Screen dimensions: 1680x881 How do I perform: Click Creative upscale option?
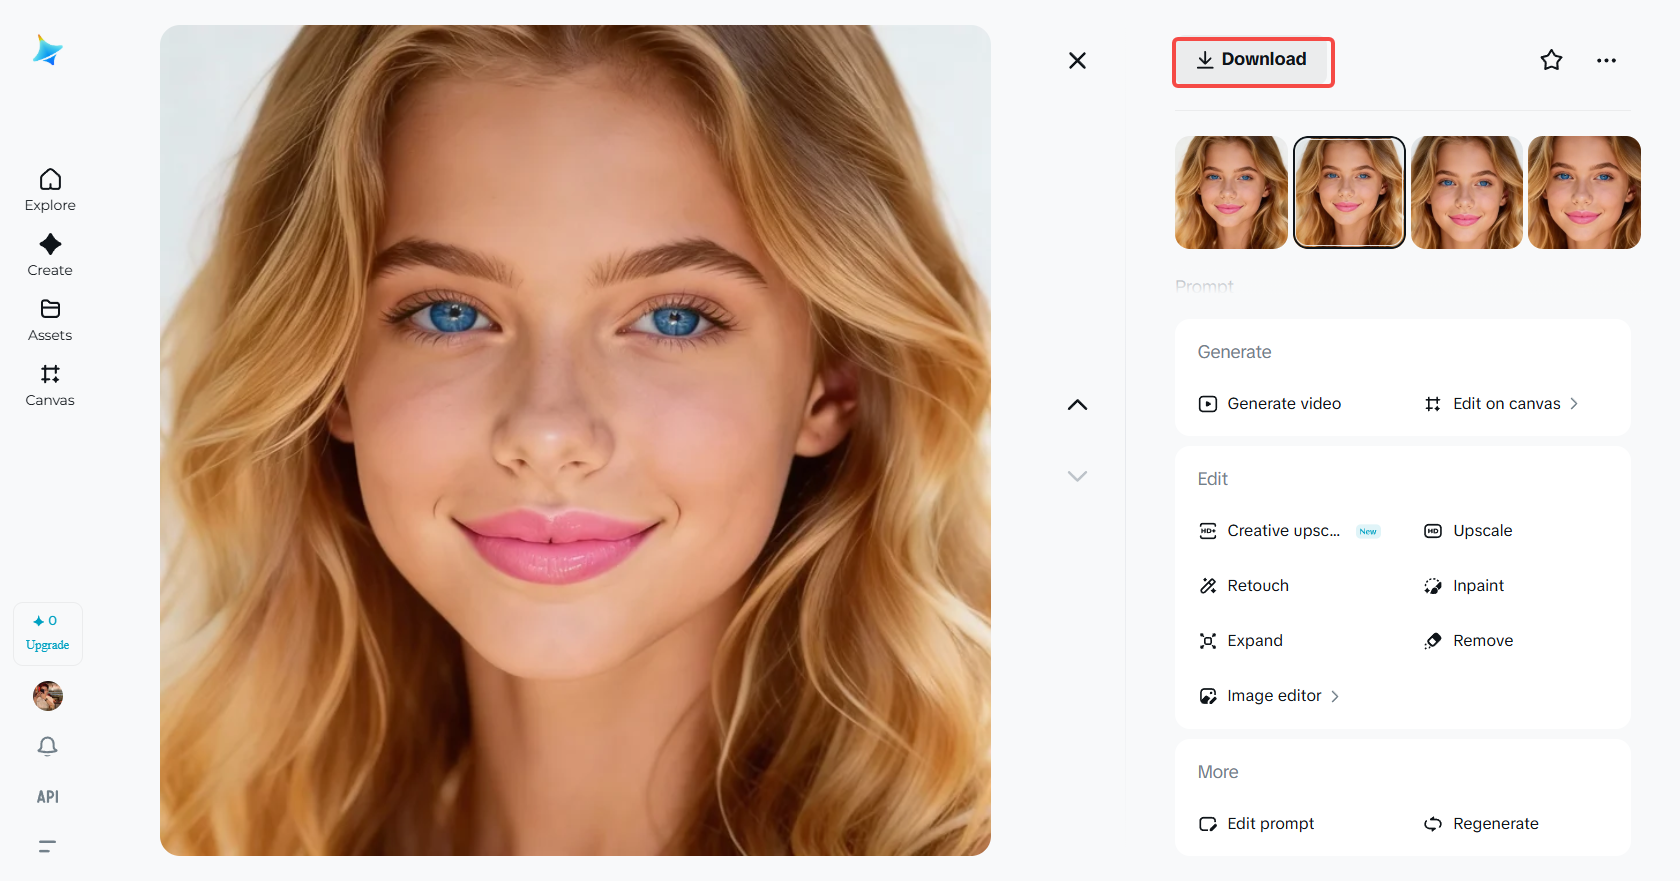[x=1289, y=531]
